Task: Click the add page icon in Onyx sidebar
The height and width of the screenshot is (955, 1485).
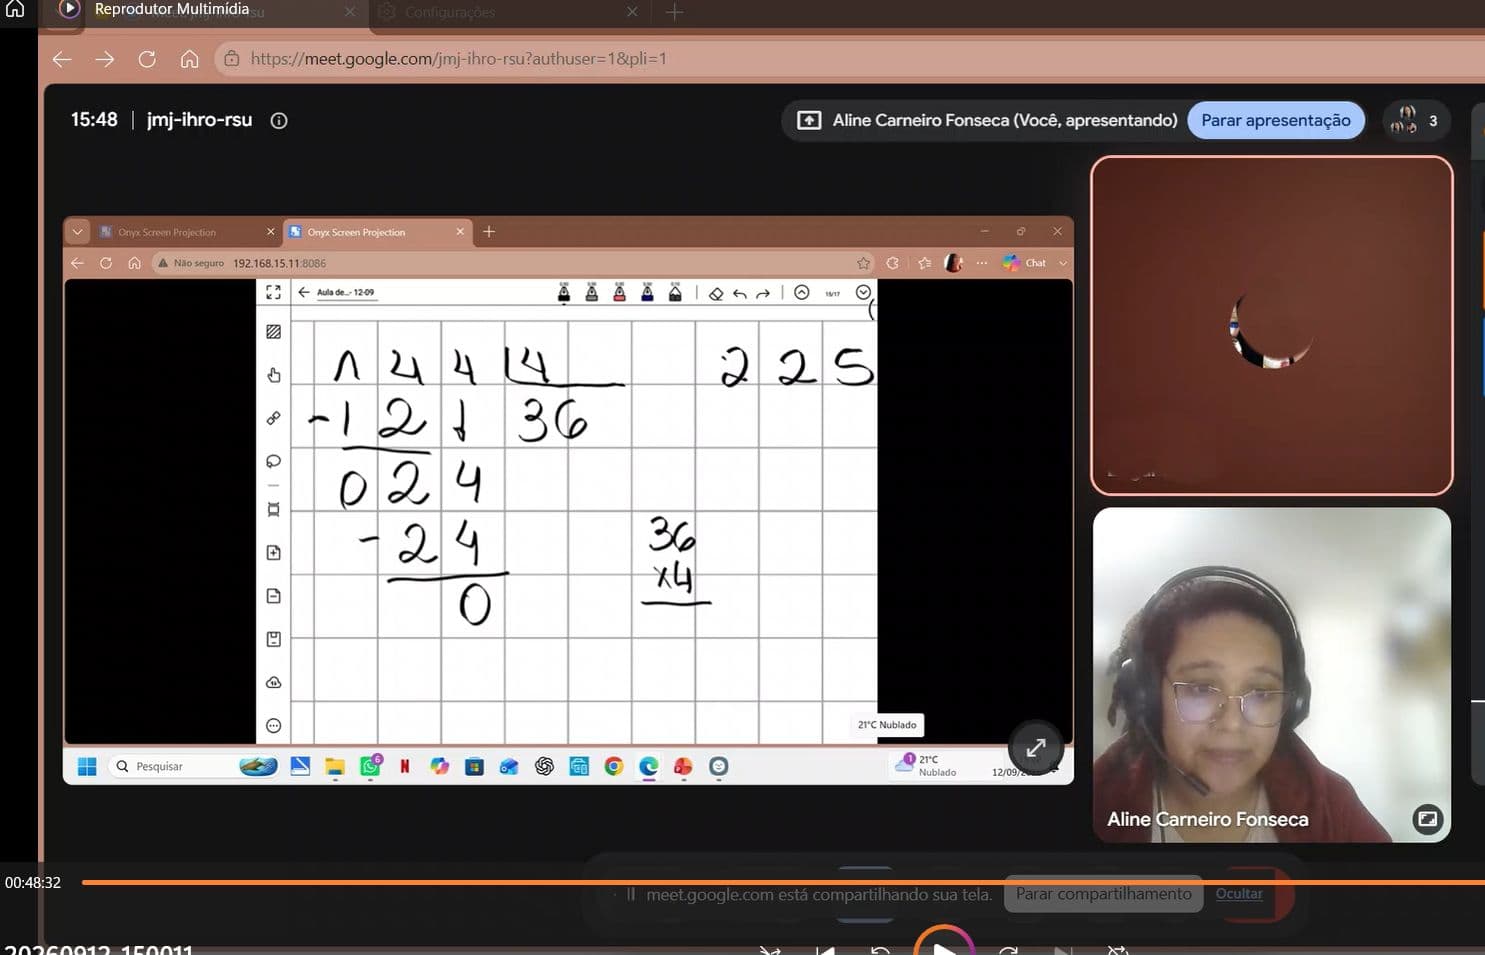Action: pyautogui.click(x=273, y=553)
